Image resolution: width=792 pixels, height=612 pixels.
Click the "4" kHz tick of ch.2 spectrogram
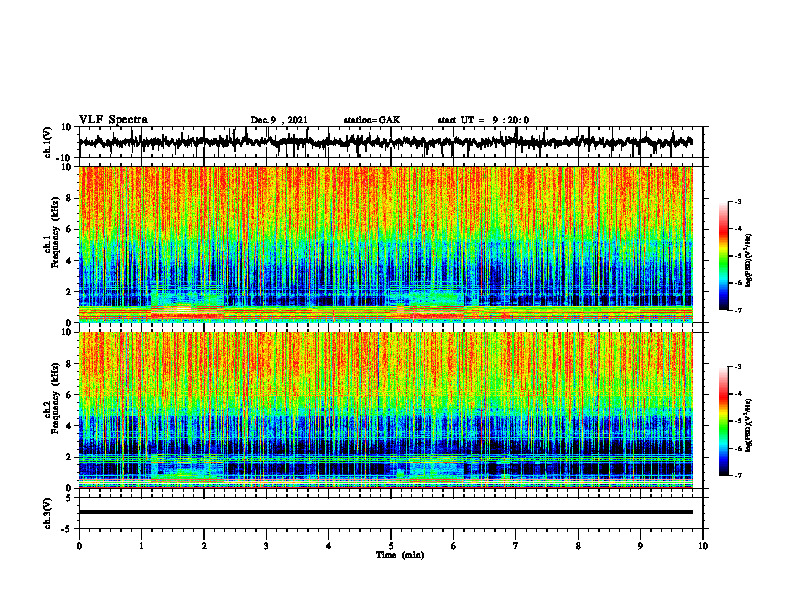coord(69,426)
